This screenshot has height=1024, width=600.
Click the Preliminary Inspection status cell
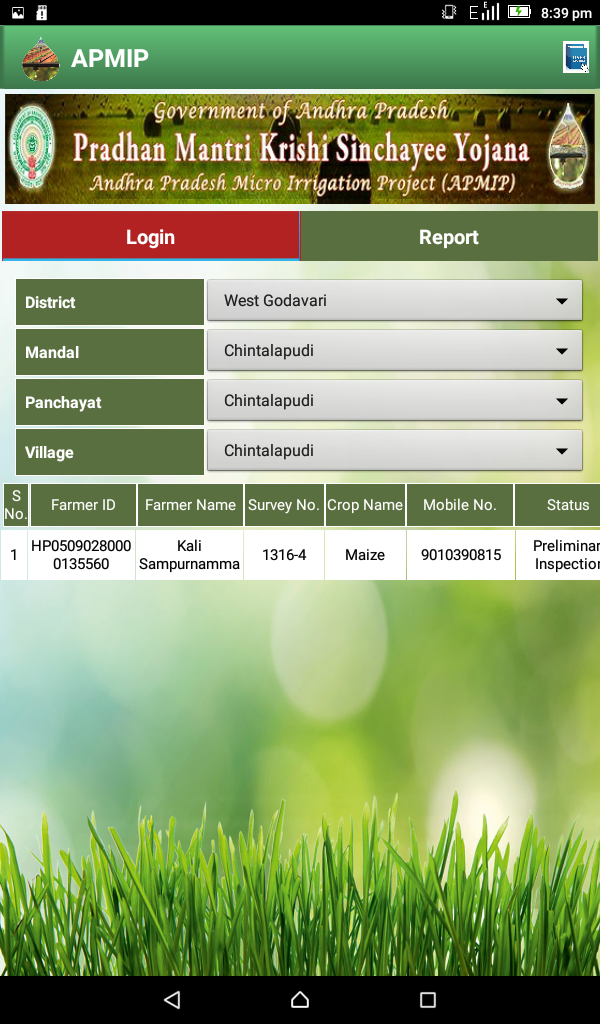pyautogui.click(x=558, y=554)
